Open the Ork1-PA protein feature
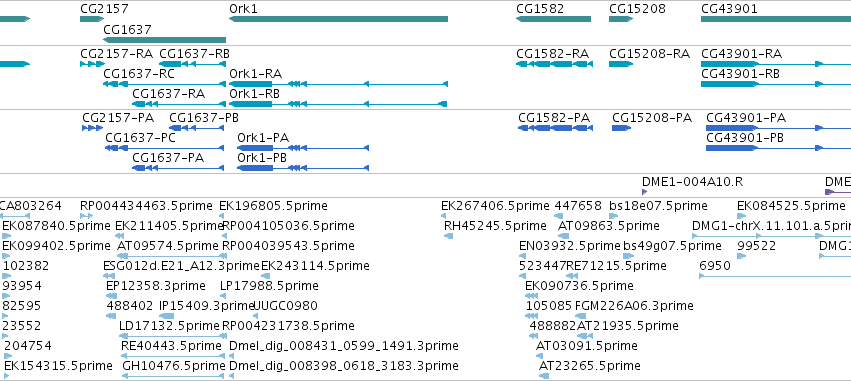The width and height of the screenshot is (851, 381). click(x=303, y=148)
